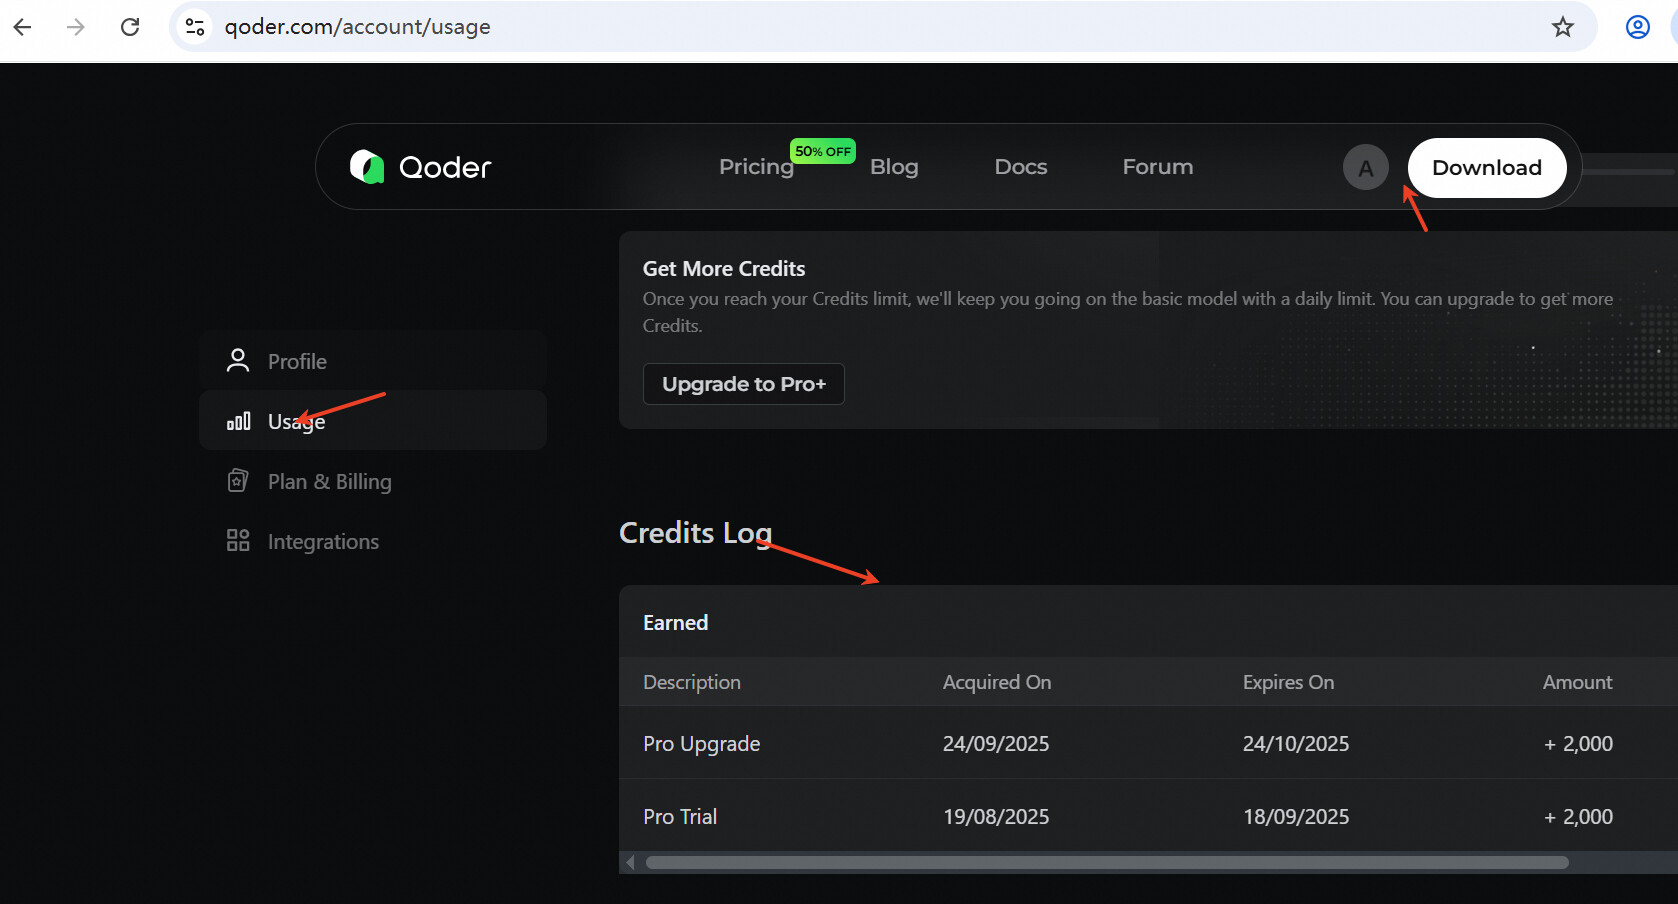Screen dimensions: 1678x904
Task: Click the Plan & Billing icon
Action: coord(238,481)
